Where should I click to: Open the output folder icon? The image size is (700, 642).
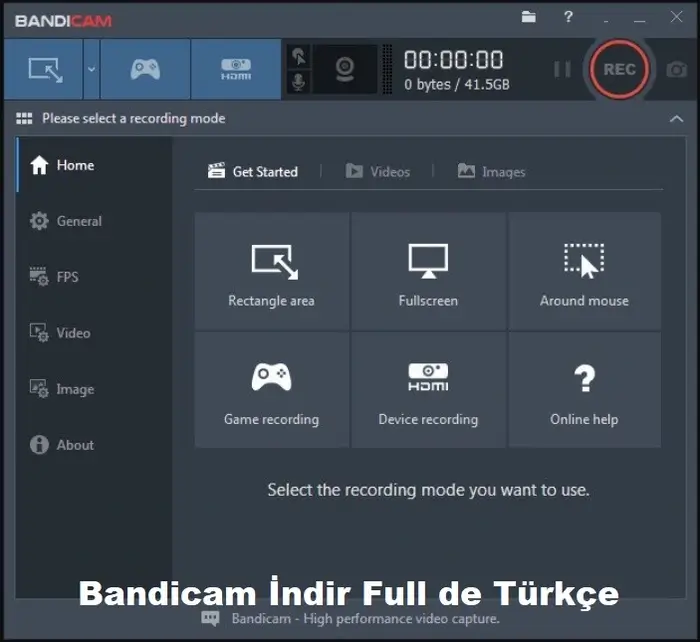click(x=529, y=17)
